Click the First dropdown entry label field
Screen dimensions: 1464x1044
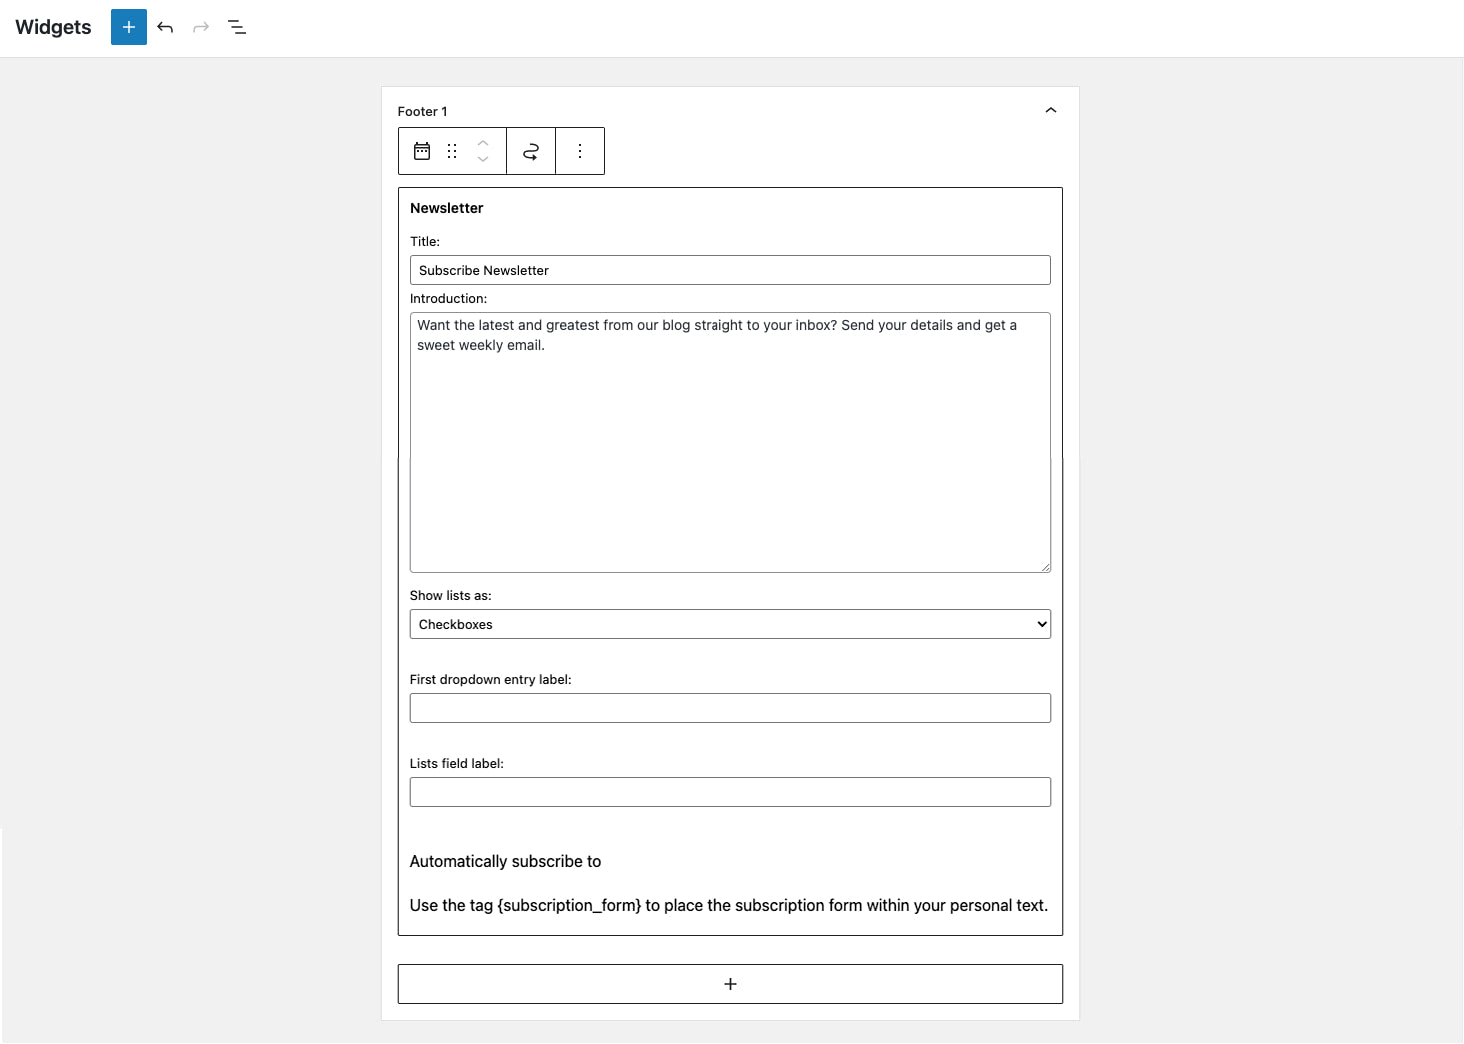730,708
